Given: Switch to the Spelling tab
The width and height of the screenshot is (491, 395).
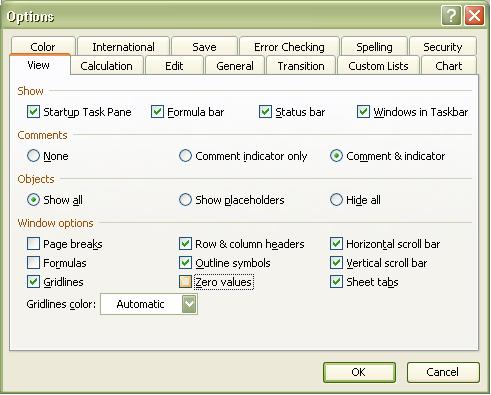Looking at the screenshot, I should click(374, 47).
